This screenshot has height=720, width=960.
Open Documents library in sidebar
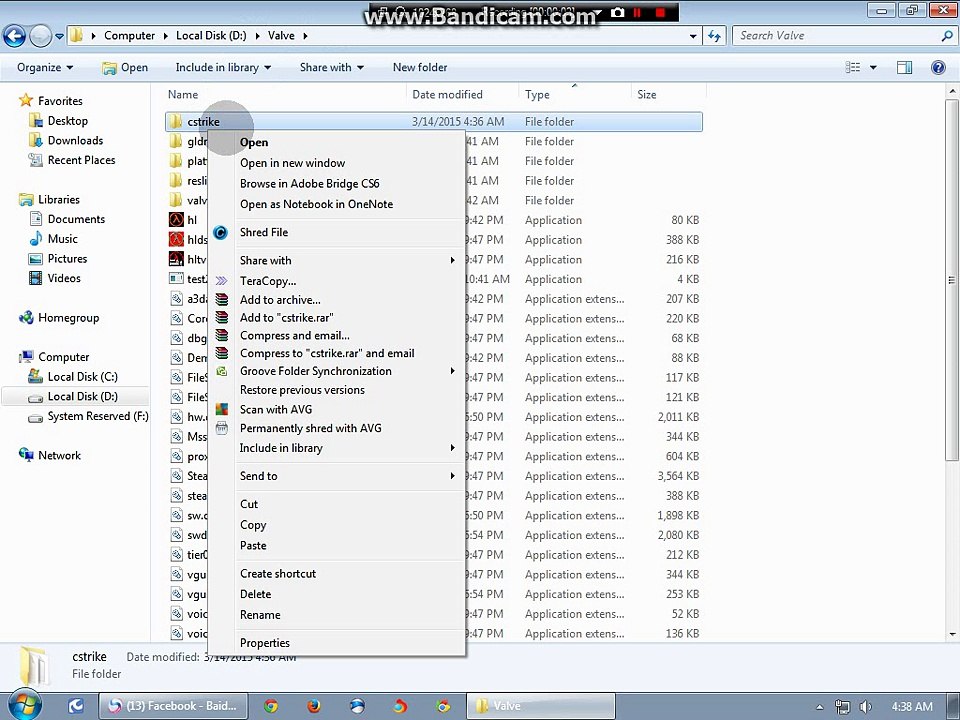click(x=76, y=219)
